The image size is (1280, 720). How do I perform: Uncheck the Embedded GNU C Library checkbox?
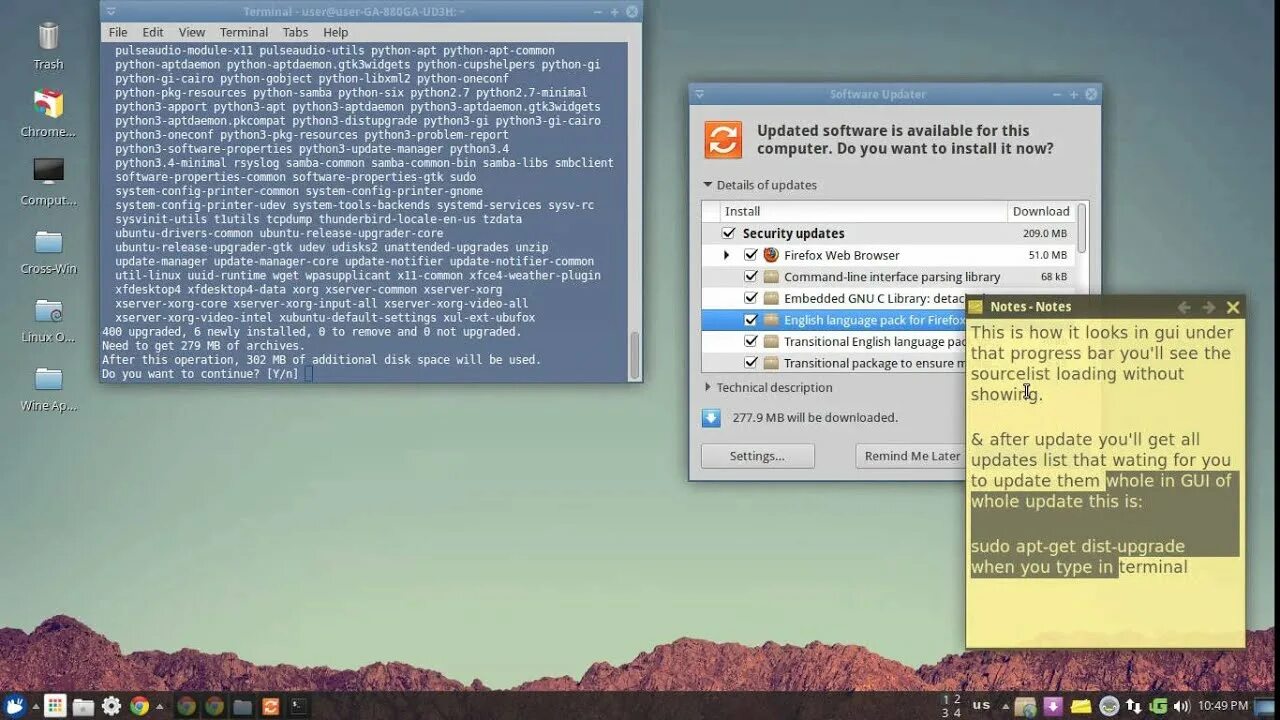[x=751, y=298]
